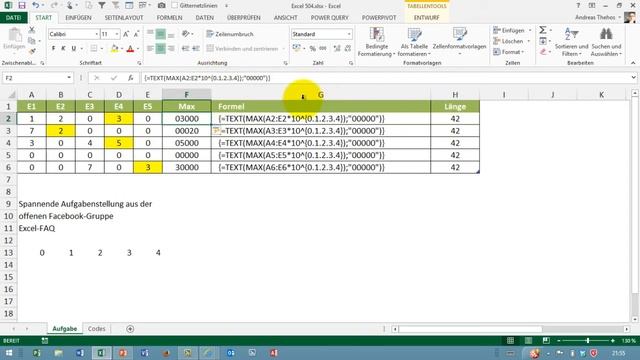This screenshot has height=360, width=640.
Task: Open the Help question mark icon
Action: point(578,6)
